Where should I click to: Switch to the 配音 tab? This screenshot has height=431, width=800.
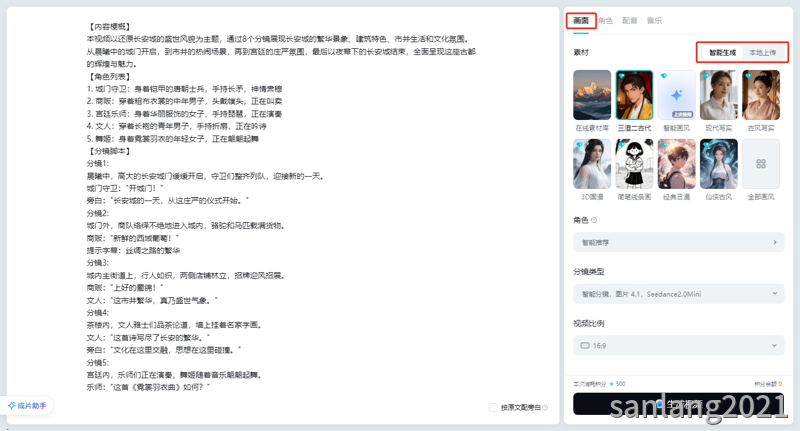point(630,21)
